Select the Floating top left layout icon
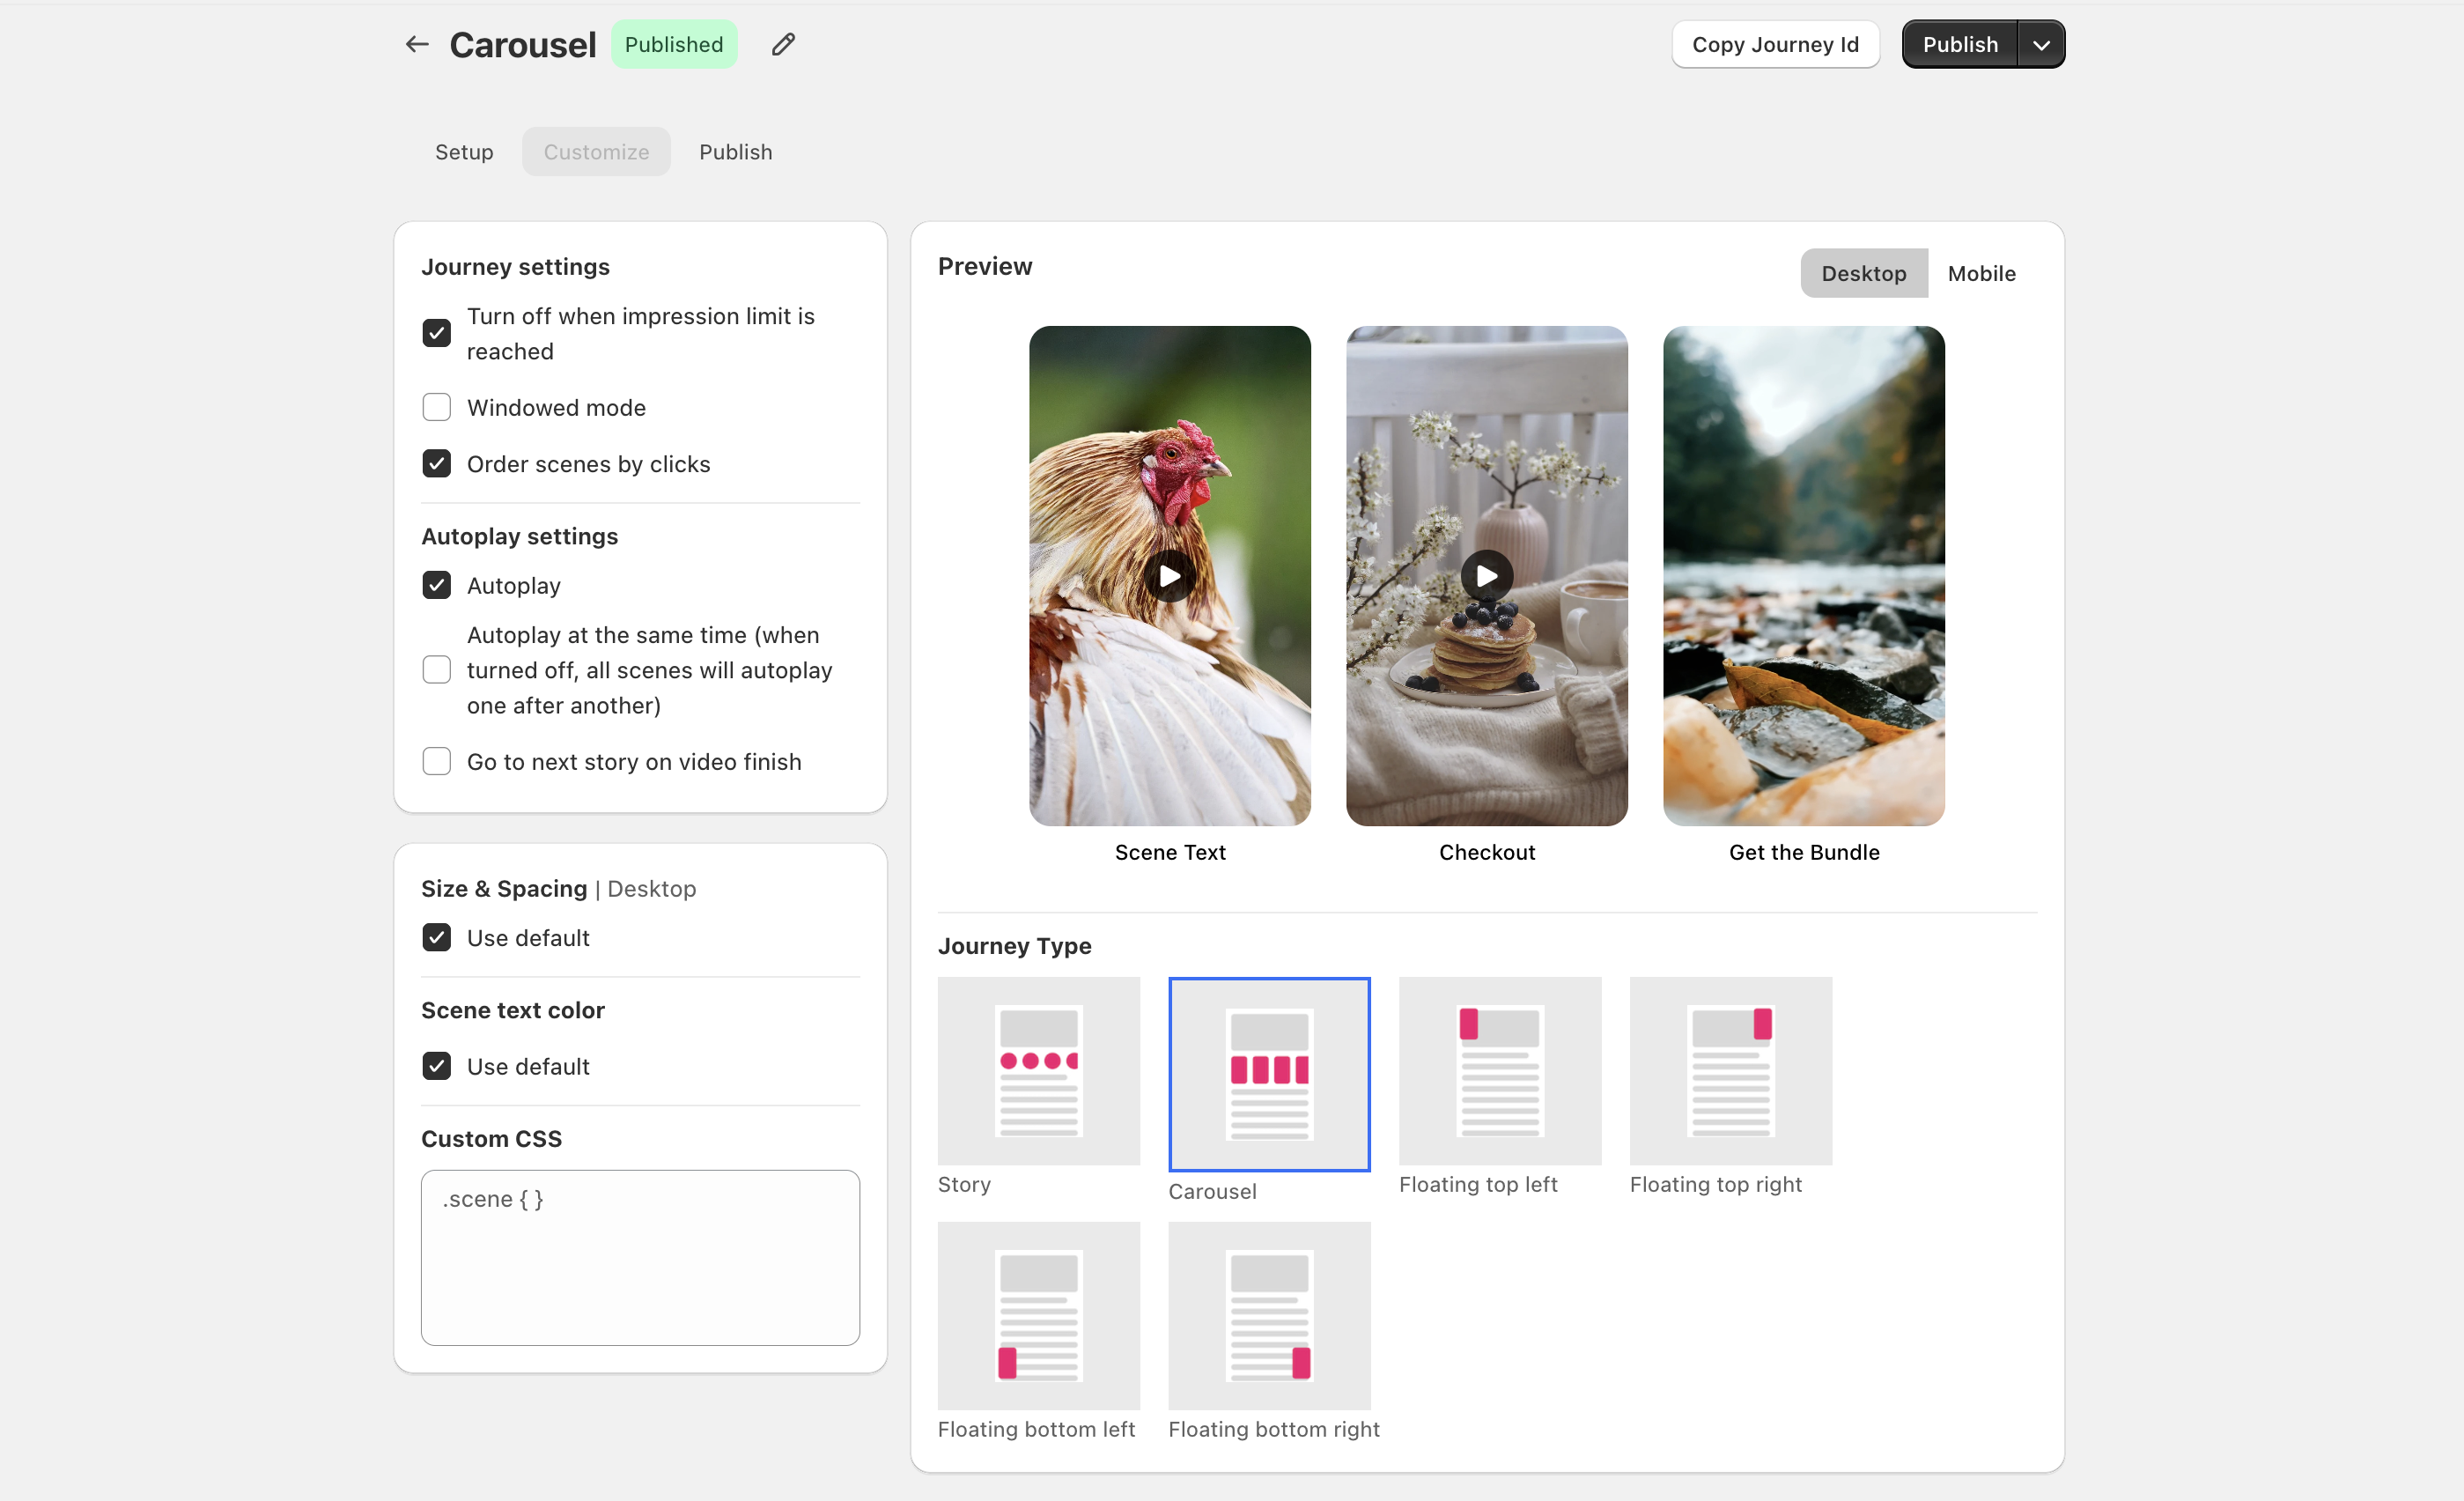 1499,1070
